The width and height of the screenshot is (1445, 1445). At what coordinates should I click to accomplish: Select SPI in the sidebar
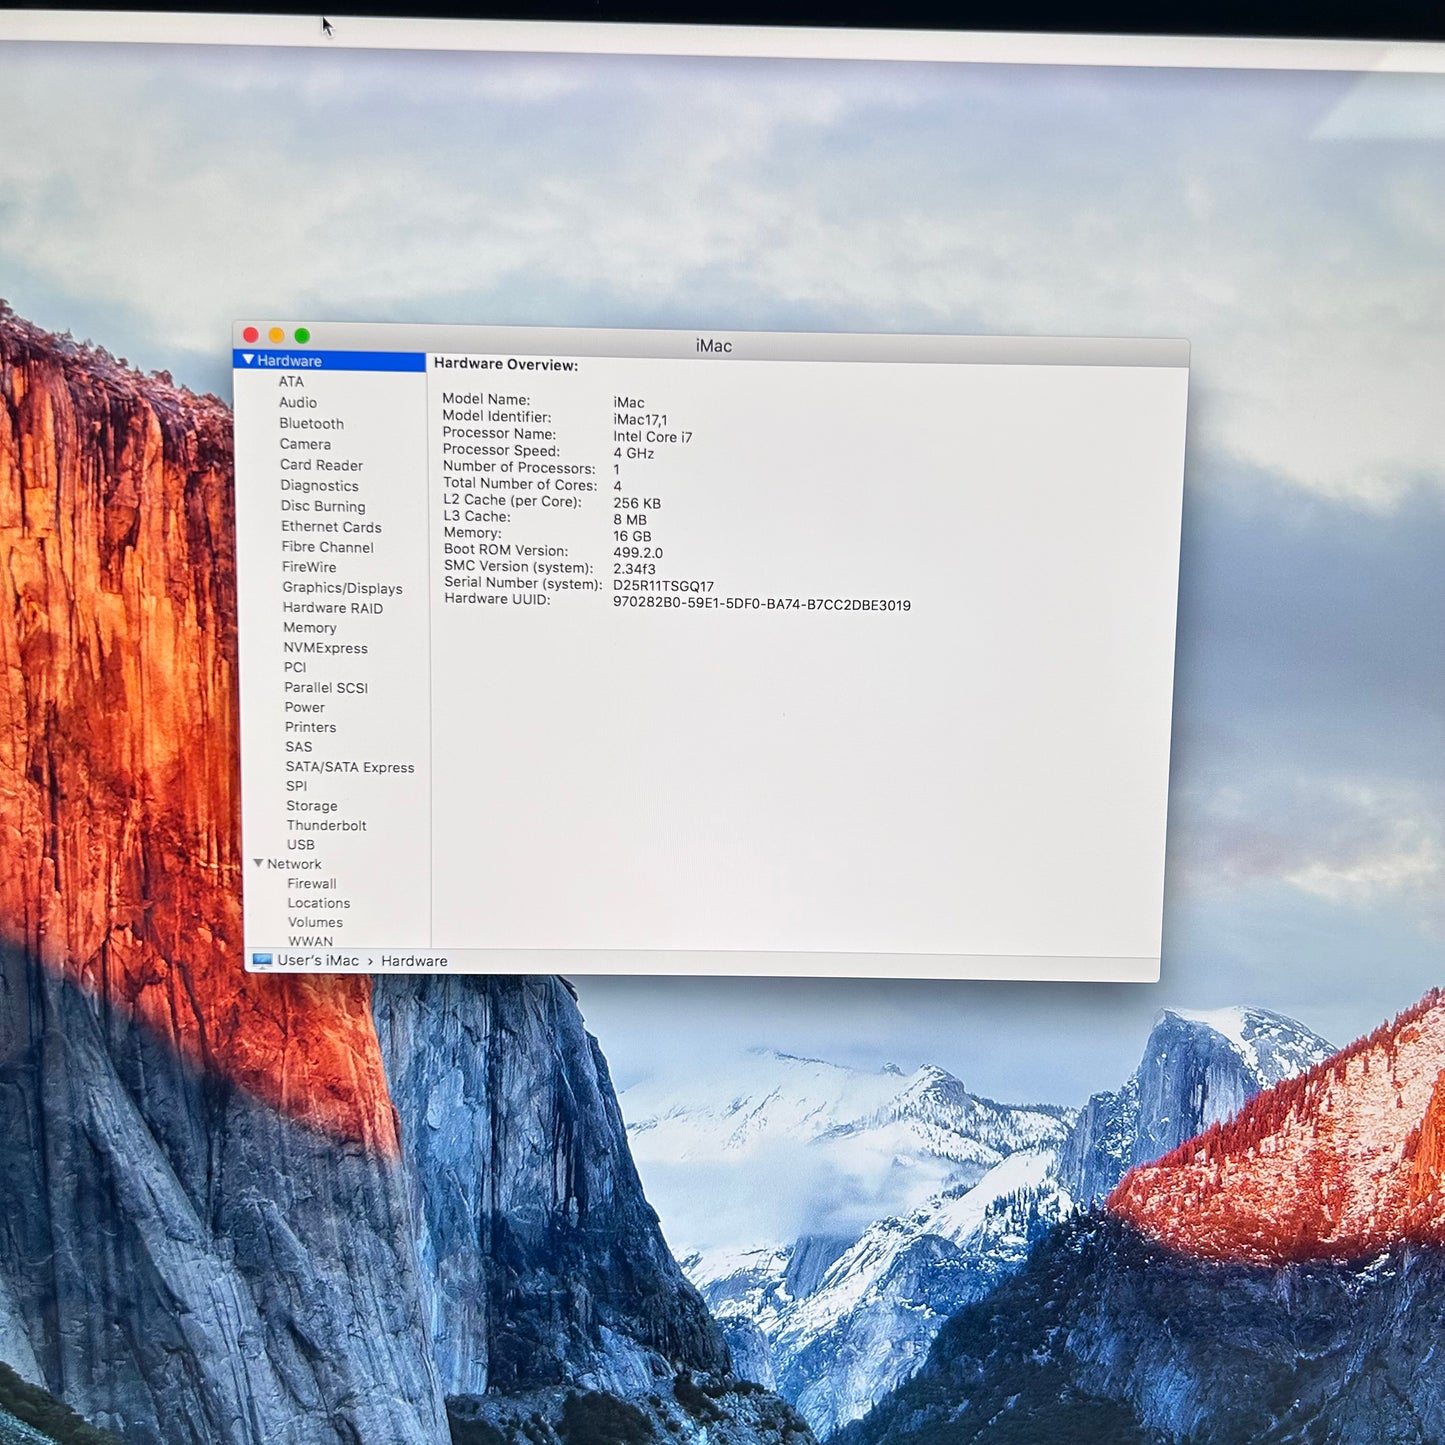click(296, 786)
